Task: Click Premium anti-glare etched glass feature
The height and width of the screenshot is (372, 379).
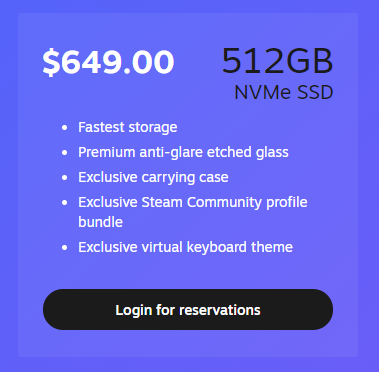Action: coord(183,152)
